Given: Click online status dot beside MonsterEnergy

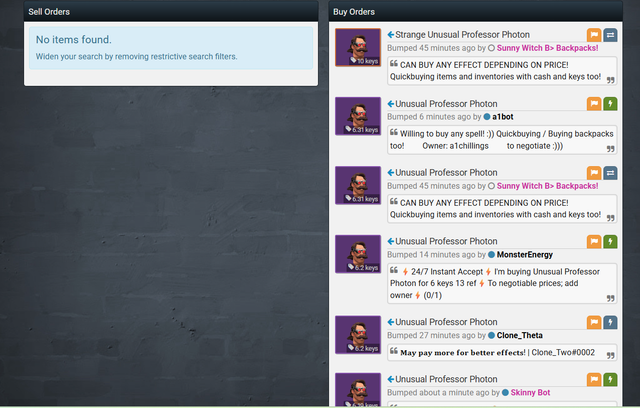Looking at the screenshot, I should coord(491,255).
